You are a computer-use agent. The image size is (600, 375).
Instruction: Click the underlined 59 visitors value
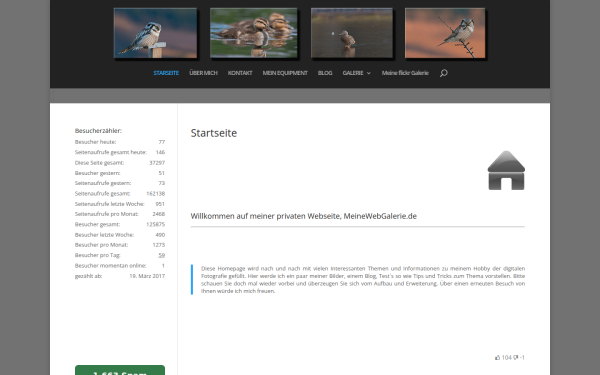click(161, 255)
